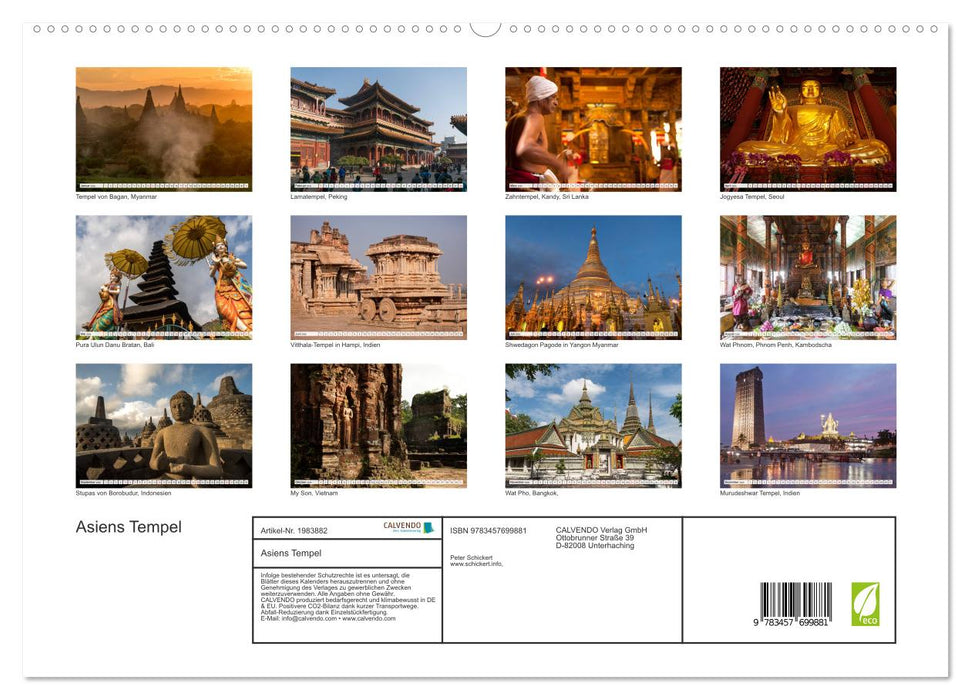This screenshot has width=971, height=700.
Task: Click the CALVENDO Verlag GmbH address block
Action: (600, 535)
